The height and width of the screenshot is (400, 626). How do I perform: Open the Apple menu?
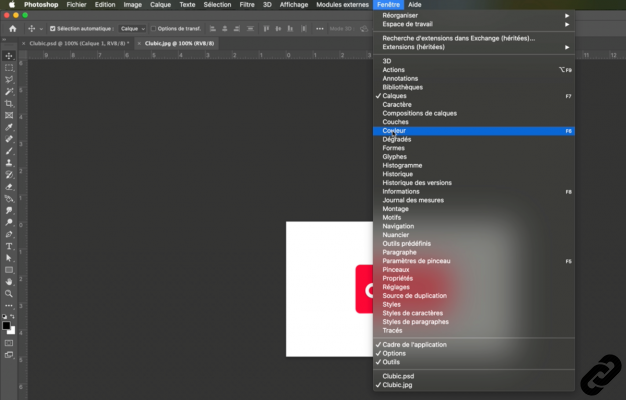pyautogui.click(x=12, y=5)
